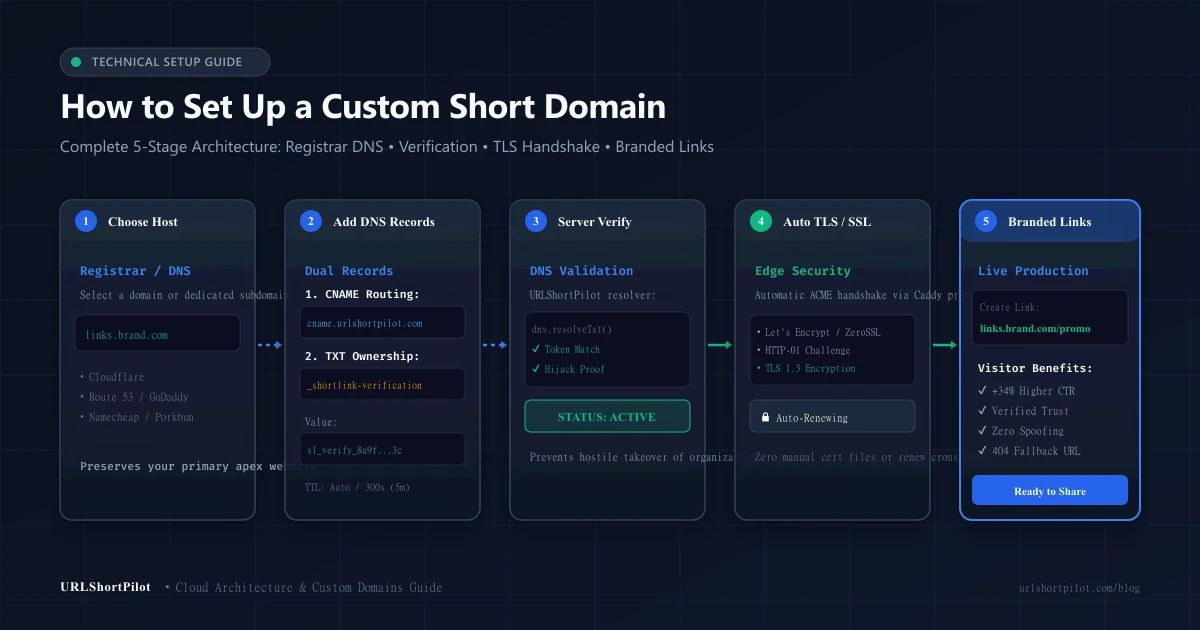Click step 3 circle for Server Verify

(536, 221)
